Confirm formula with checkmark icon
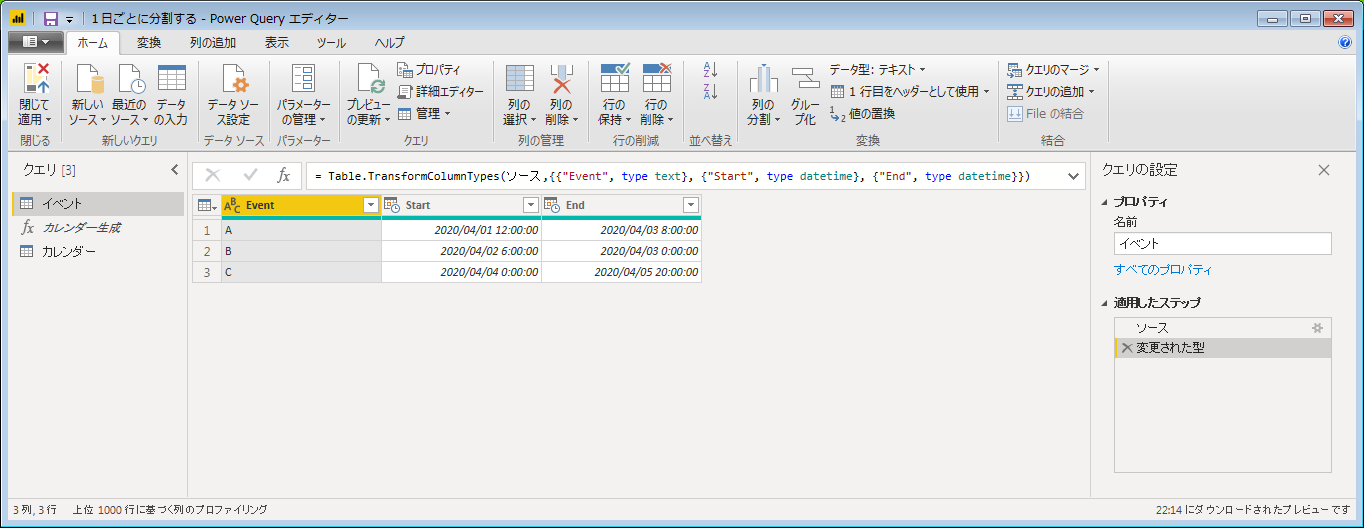 tap(250, 175)
